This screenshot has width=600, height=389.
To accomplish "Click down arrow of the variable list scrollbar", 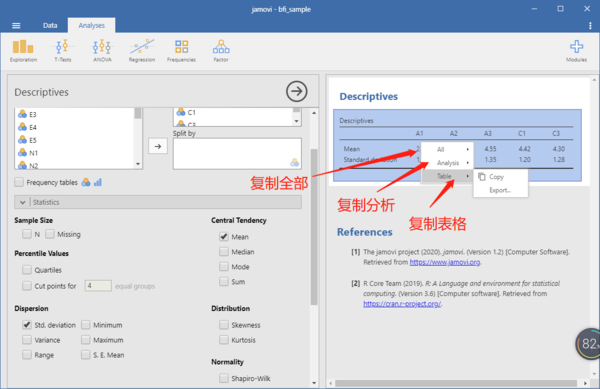I will coord(138,164).
